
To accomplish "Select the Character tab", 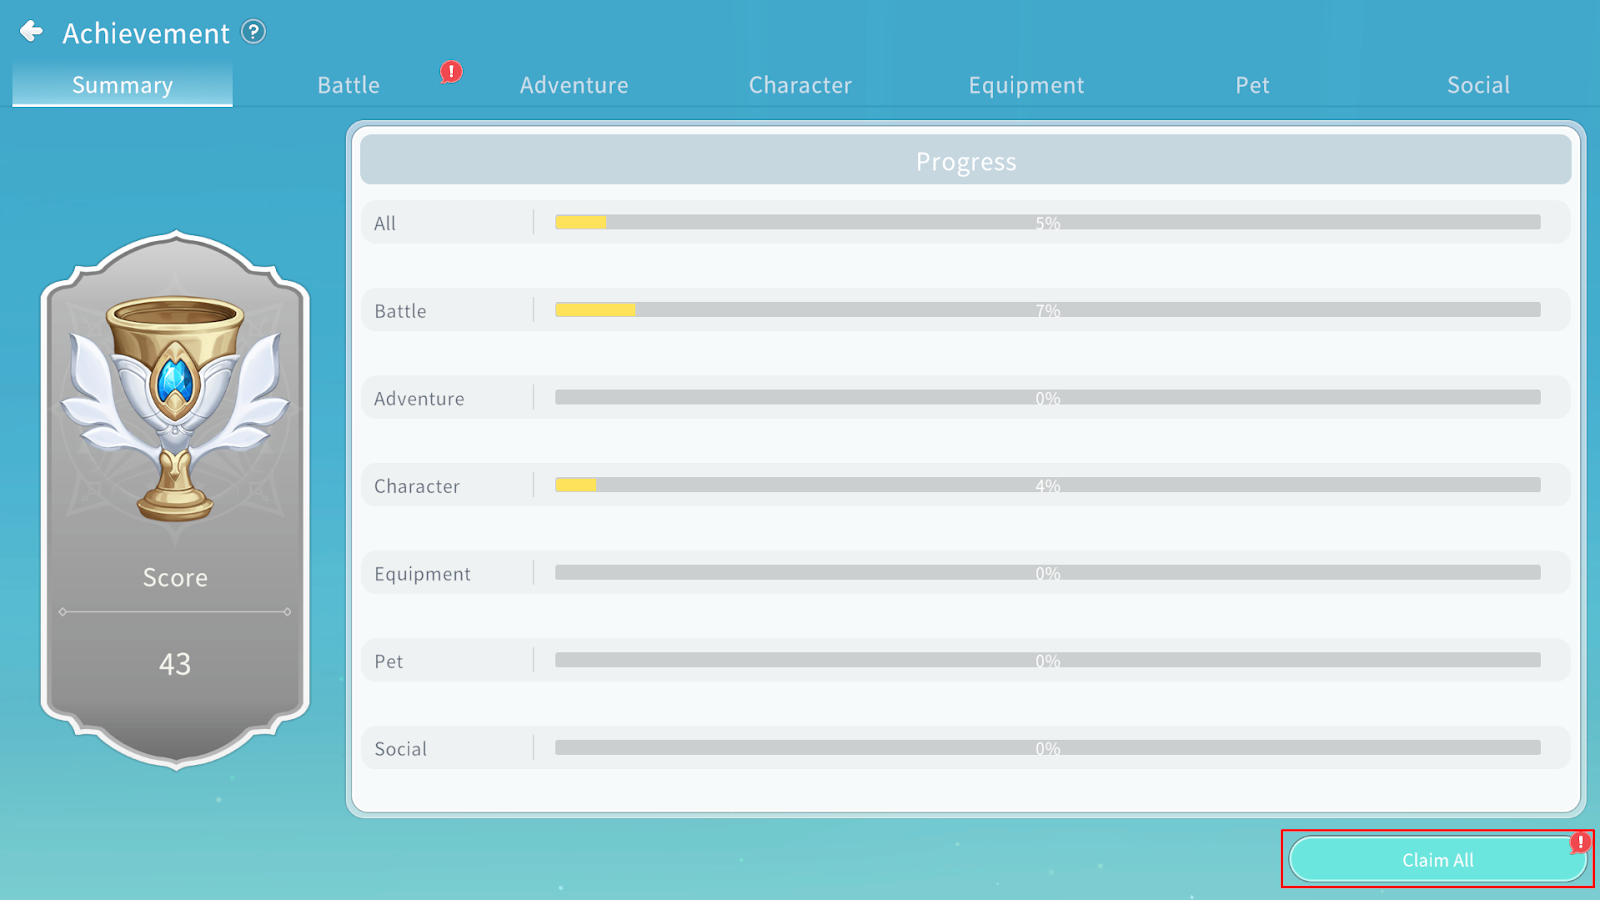I will point(800,85).
